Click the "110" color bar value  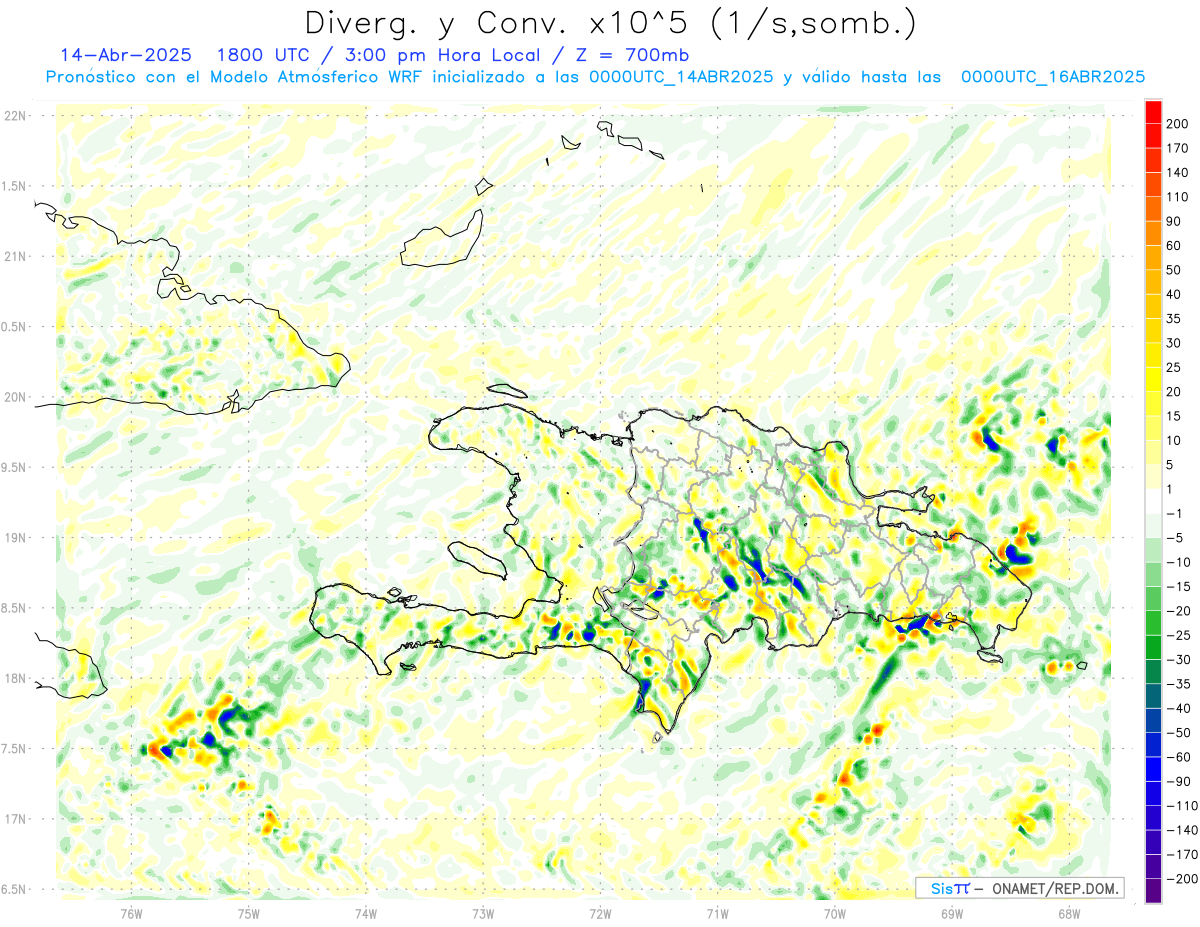(x=1178, y=197)
